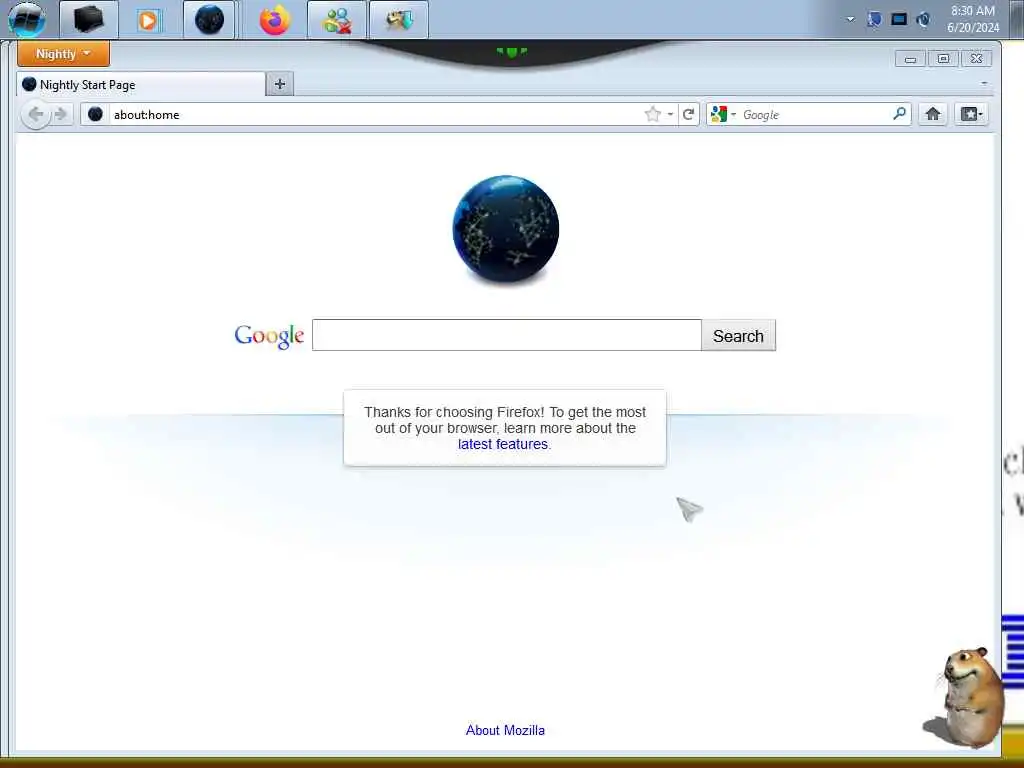Open the list all tabs arrow
This screenshot has width=1024, height=768.
[984, 84]
